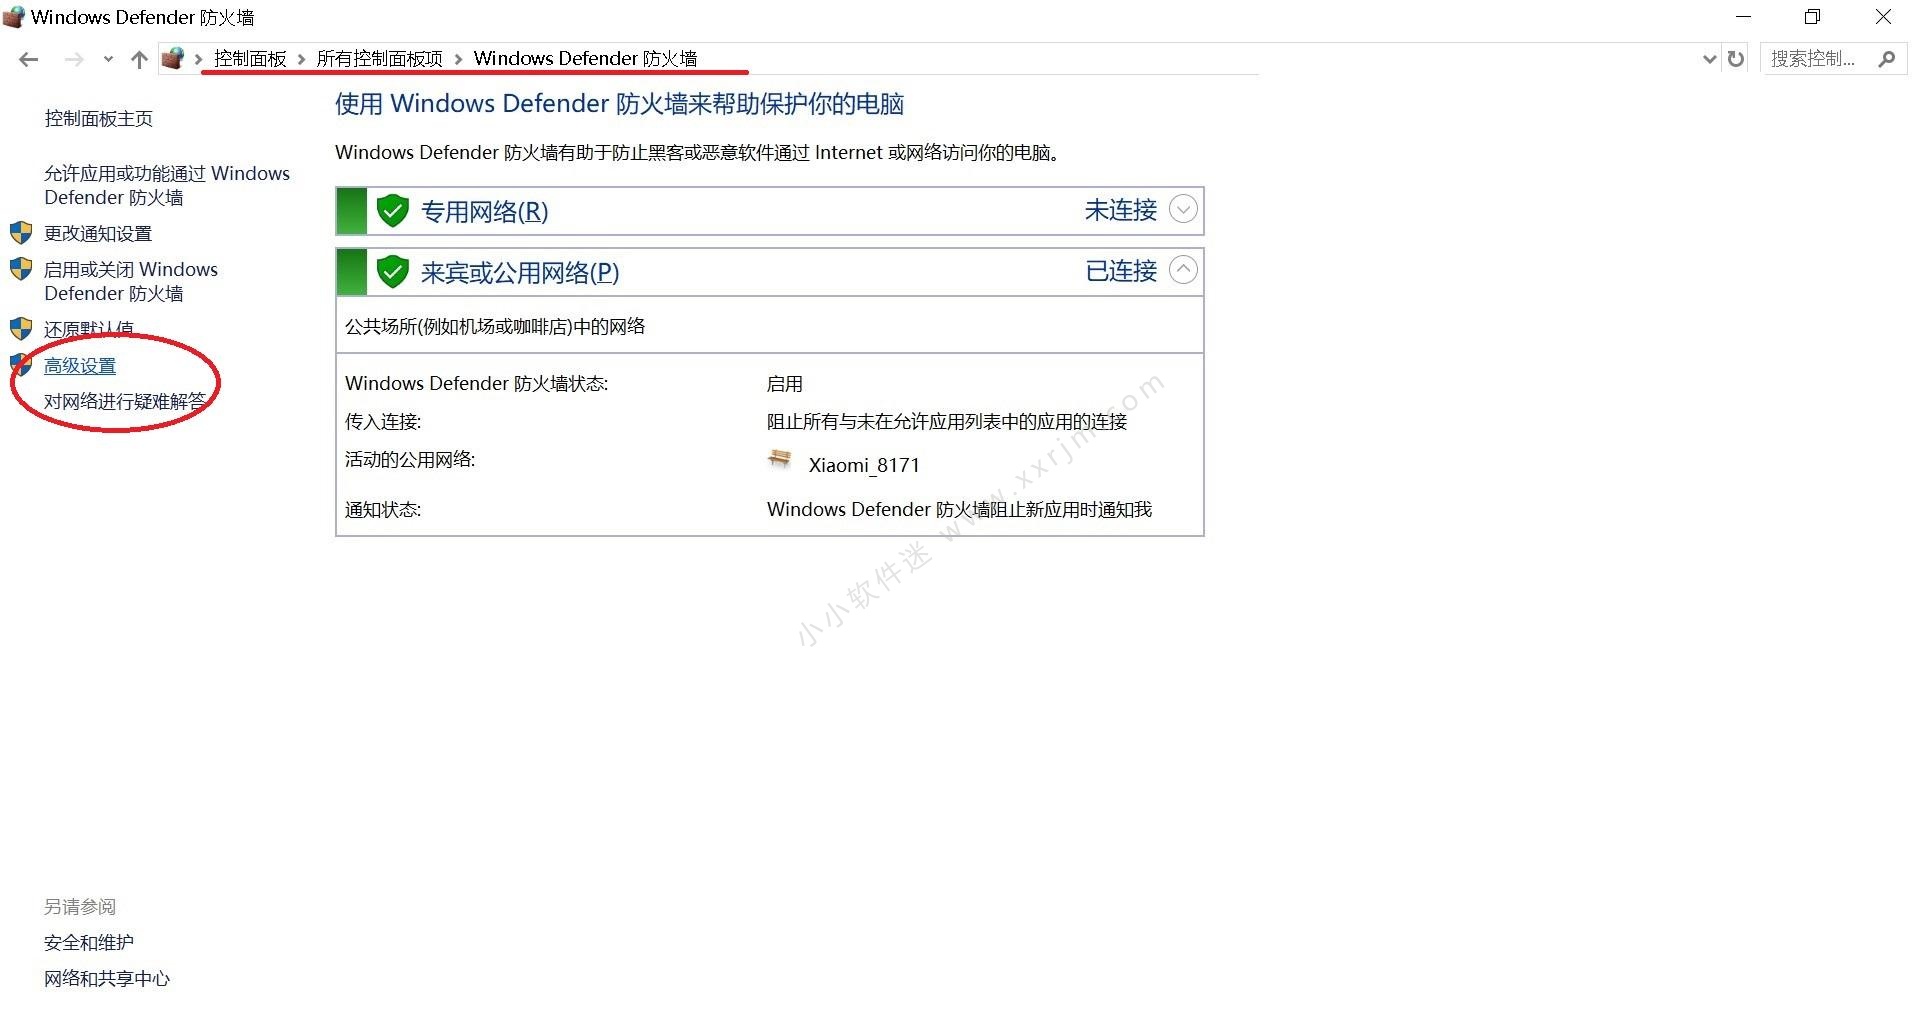Click the 已连接 status text
The image size is (1920, 1020).
tap(1121, 271)
